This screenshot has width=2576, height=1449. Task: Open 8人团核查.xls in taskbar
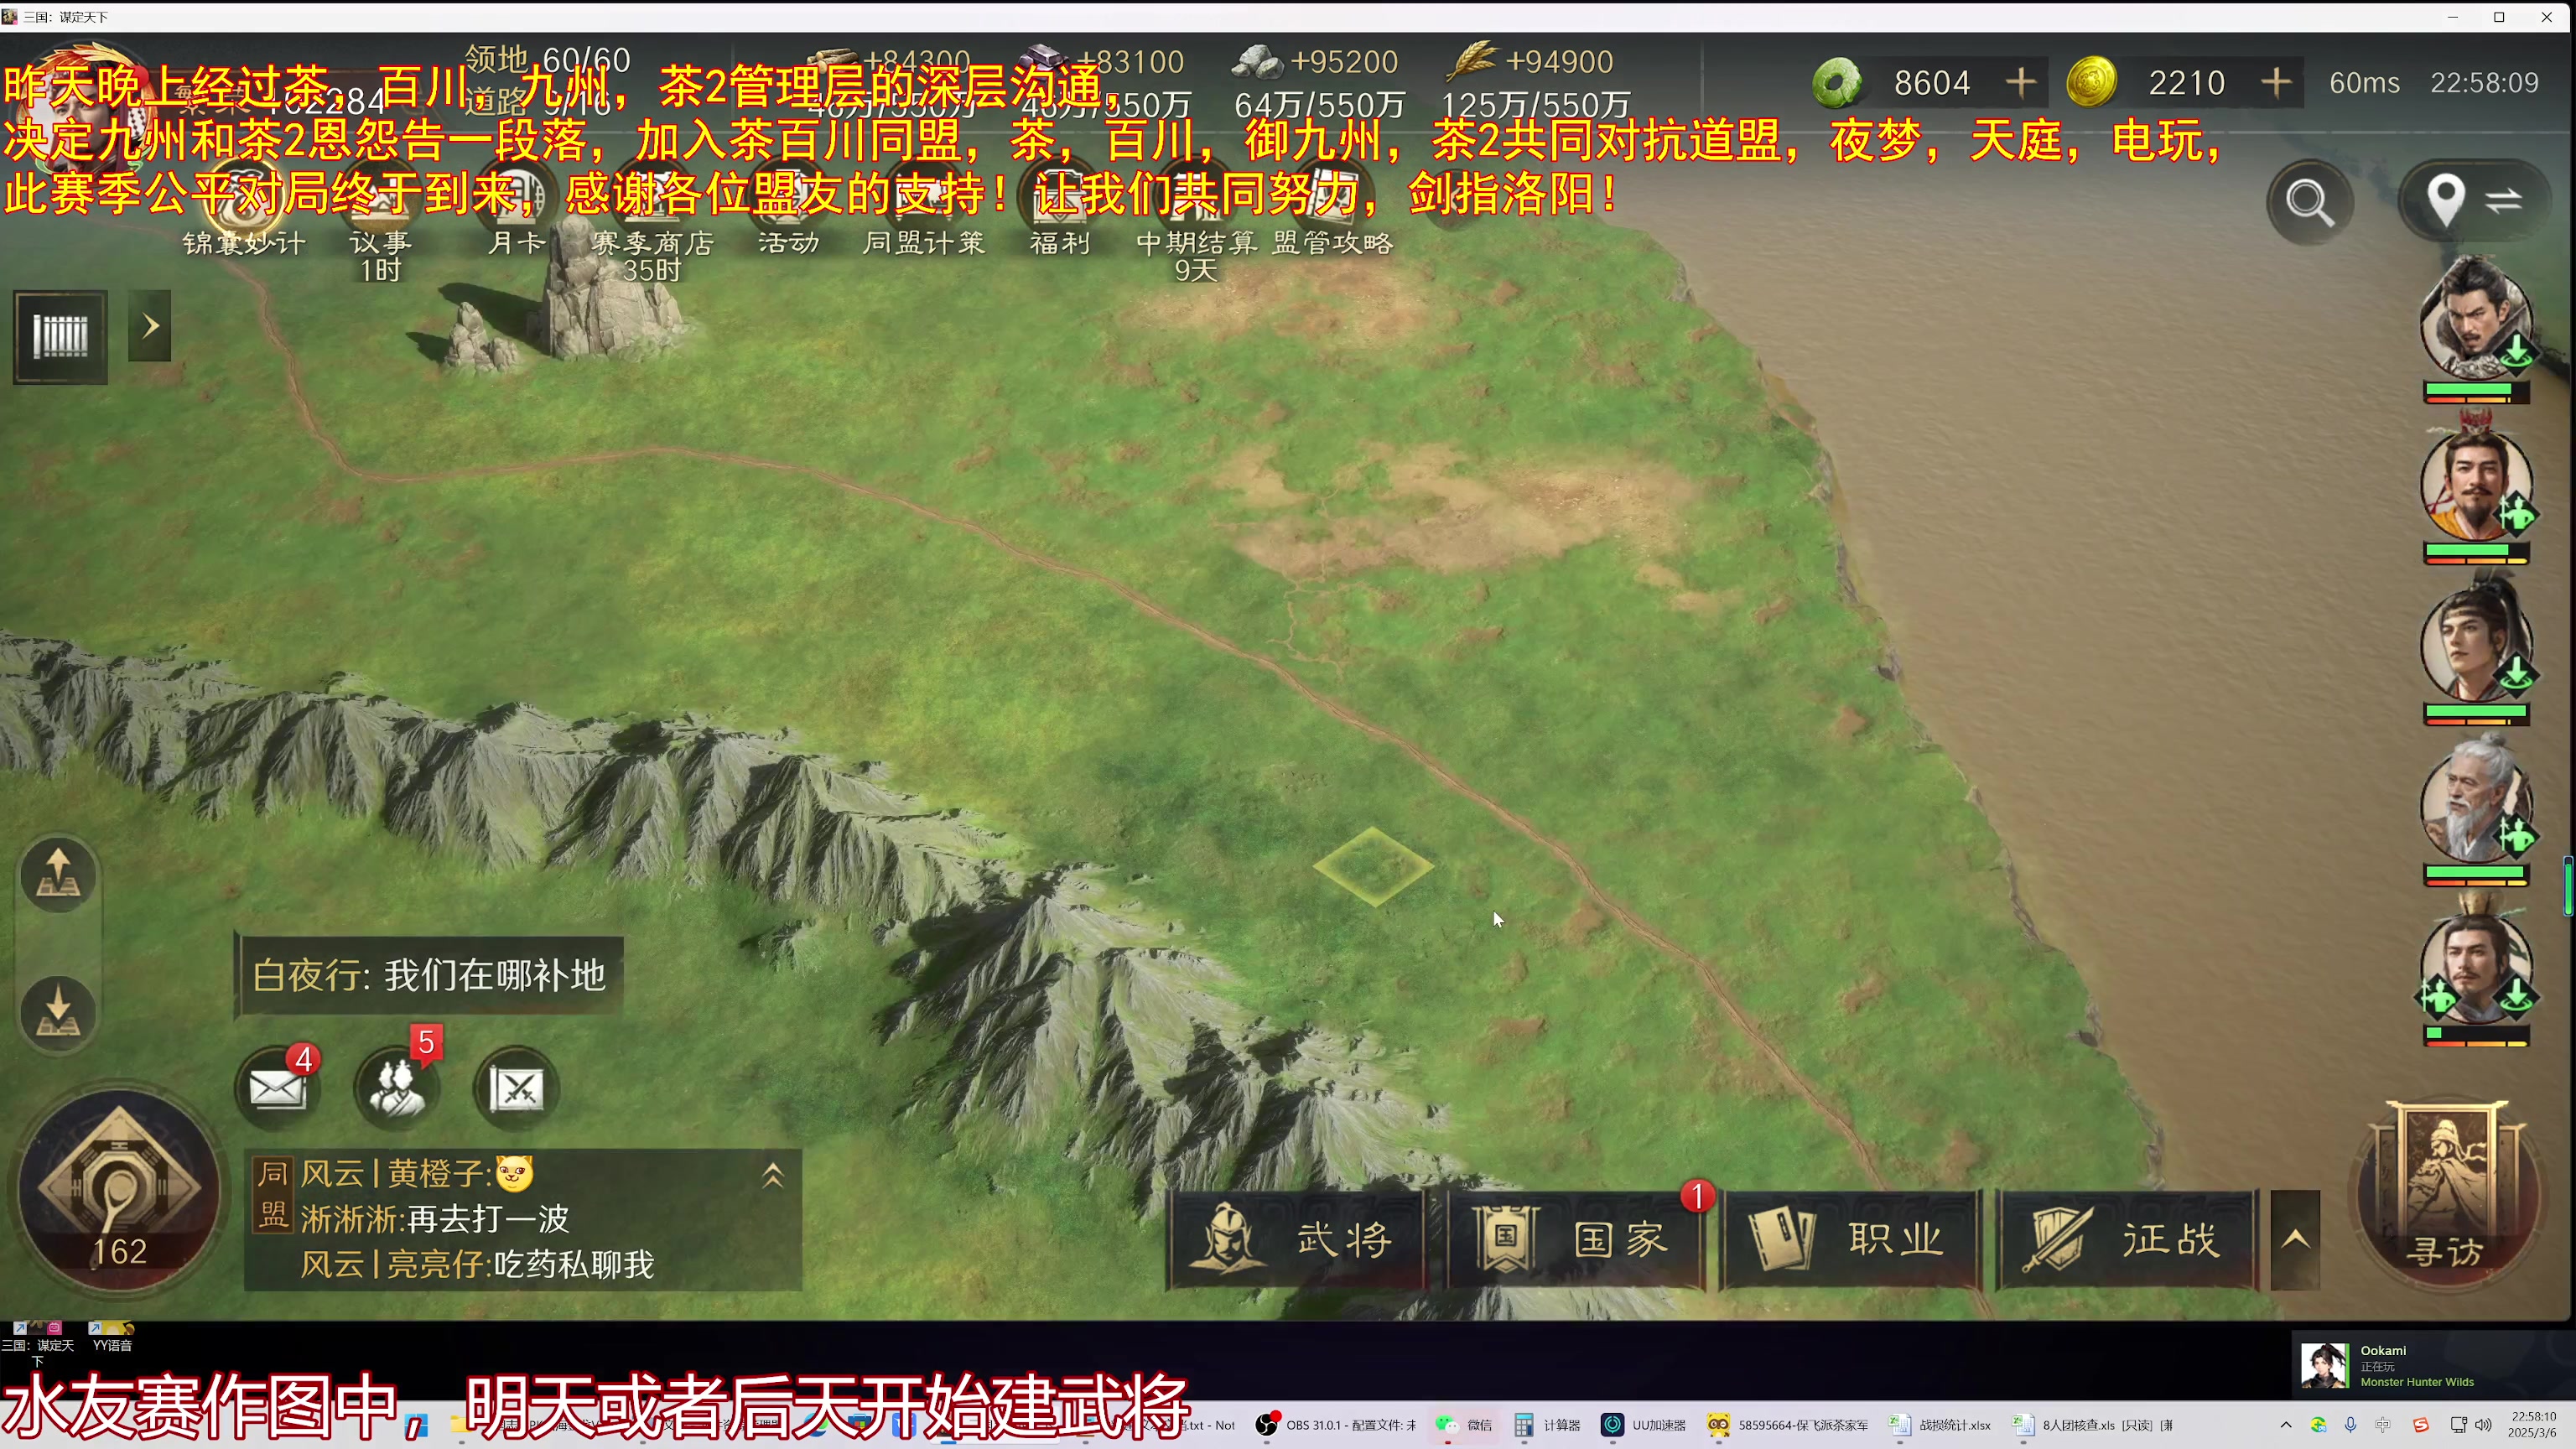click(x=2092, y=1425)
